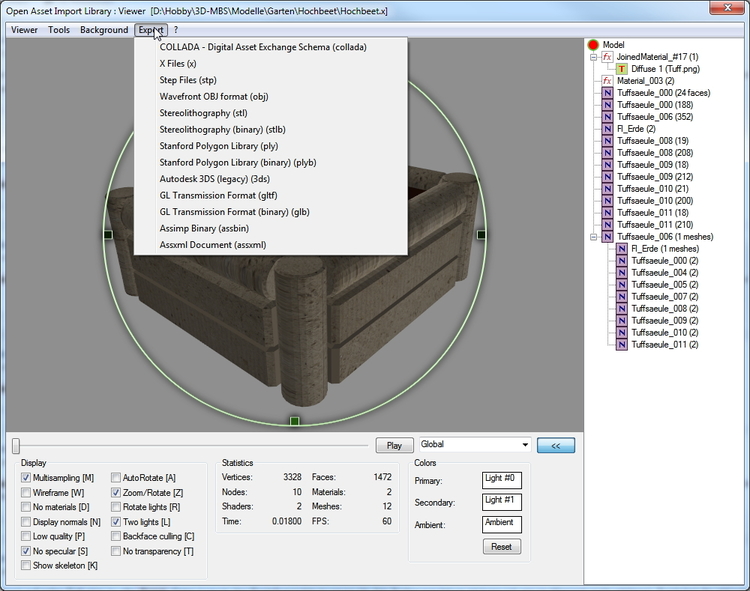Click the red Model root icon

593,45
